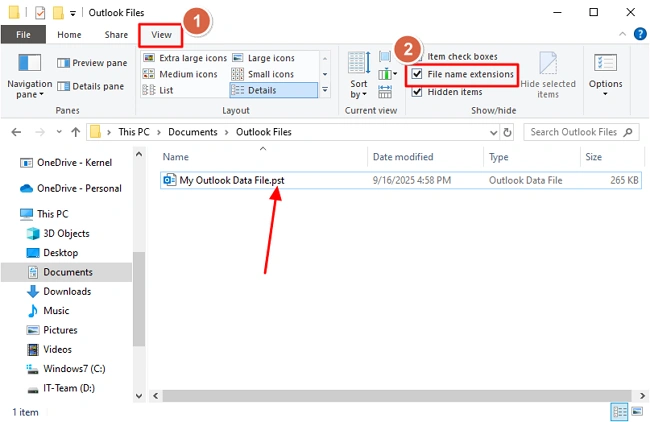
Task: Click Documents in the address bar
Action: (x=193, y=132)
